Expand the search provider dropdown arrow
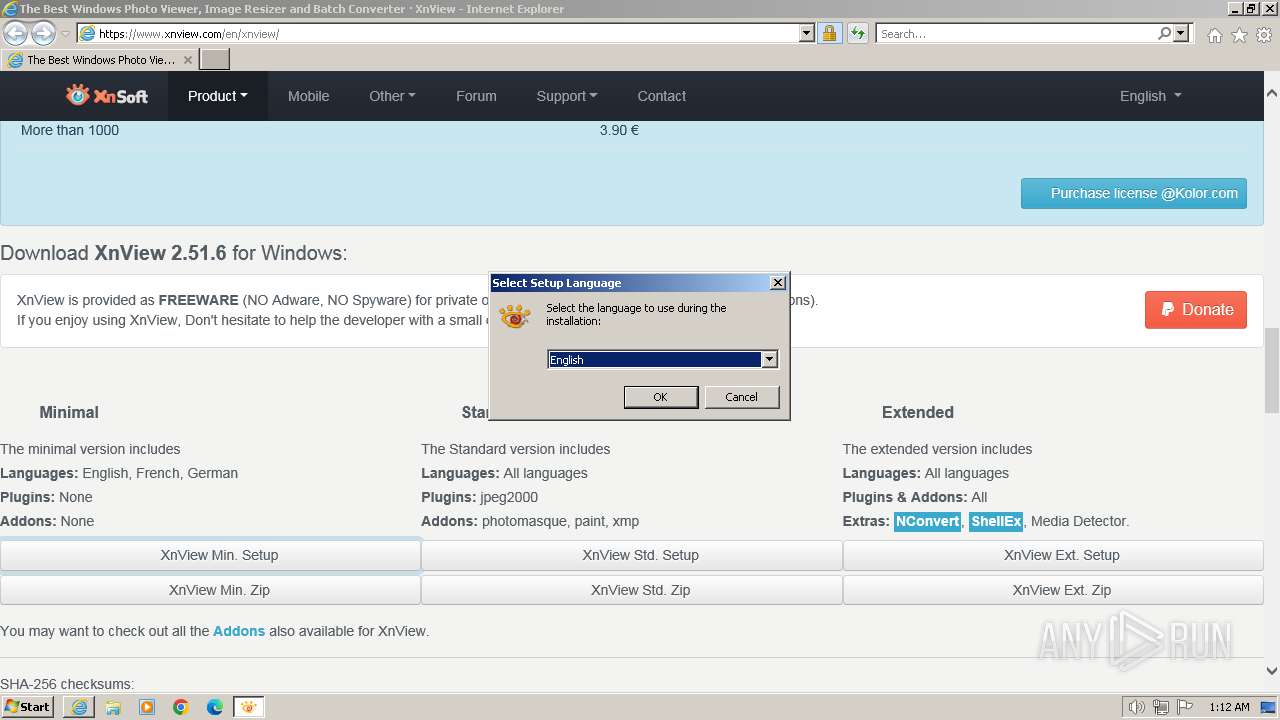Viewport: 1280px width, 720px height. tap(1181, 33)
